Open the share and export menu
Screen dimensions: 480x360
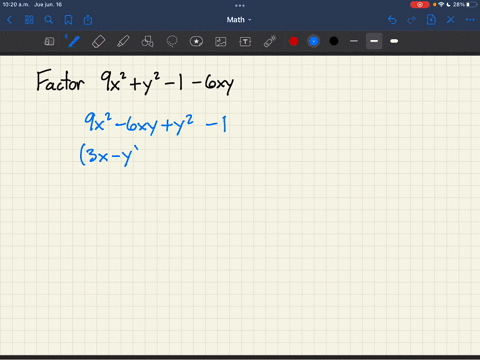tap(88, 20)
